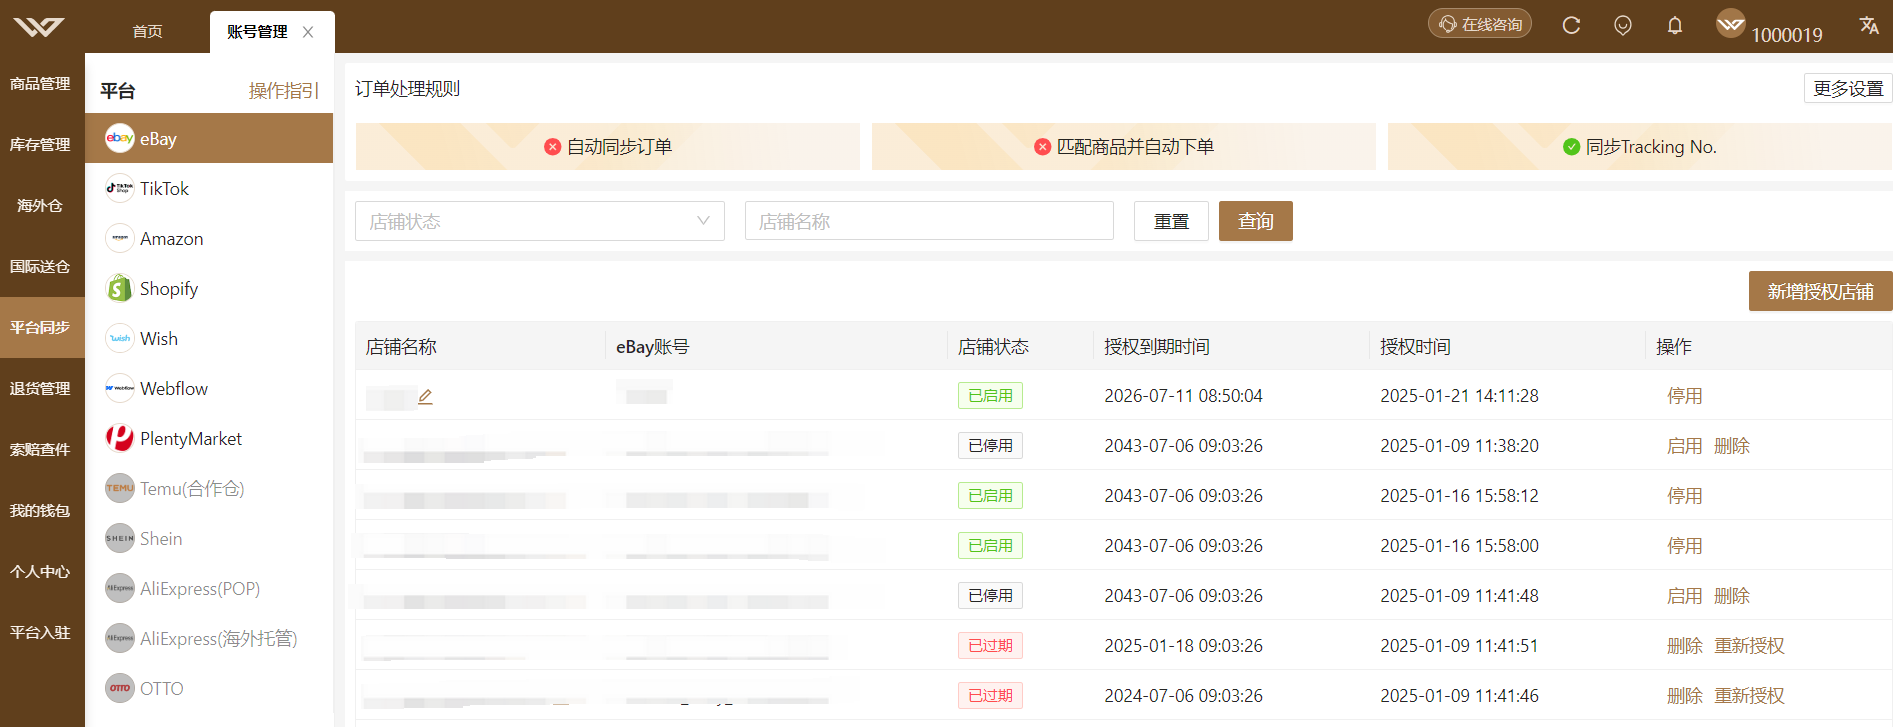
Task: Click the 已过期 tag for 2025-01-18 row
Action: tap(990, 646)
